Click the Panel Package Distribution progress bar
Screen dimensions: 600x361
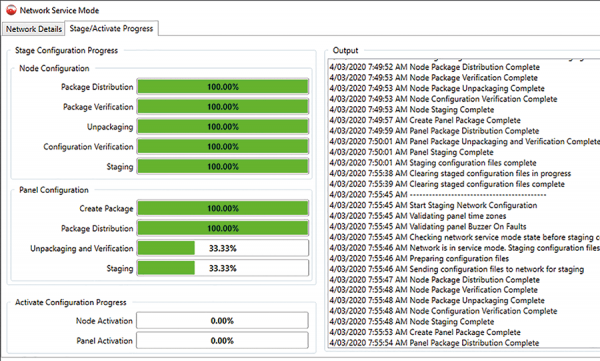tap(223, 228)
